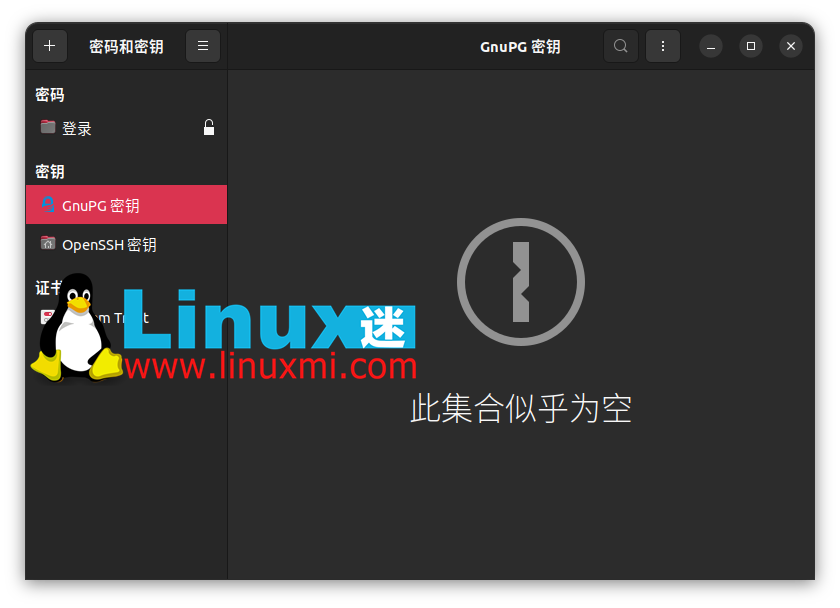Select the 登录 keyring entry
Viewport: 840px width, 608px height.
tap(126, 128)
